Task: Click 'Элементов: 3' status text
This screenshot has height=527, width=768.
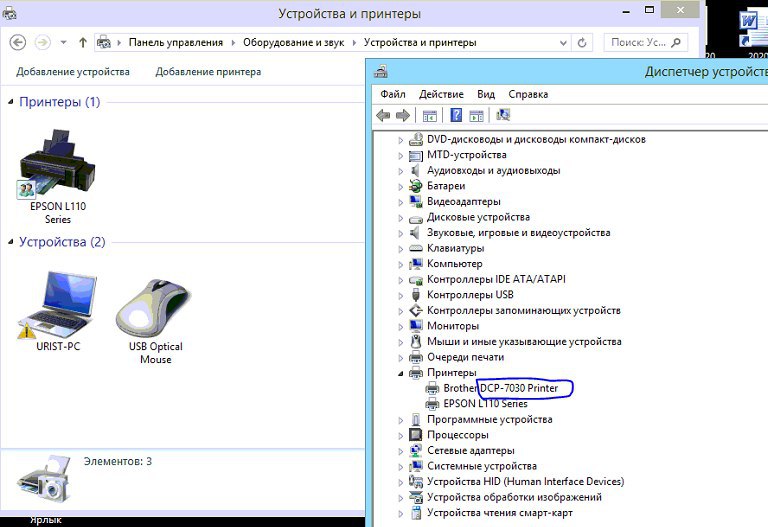Action: coord(118,461)
